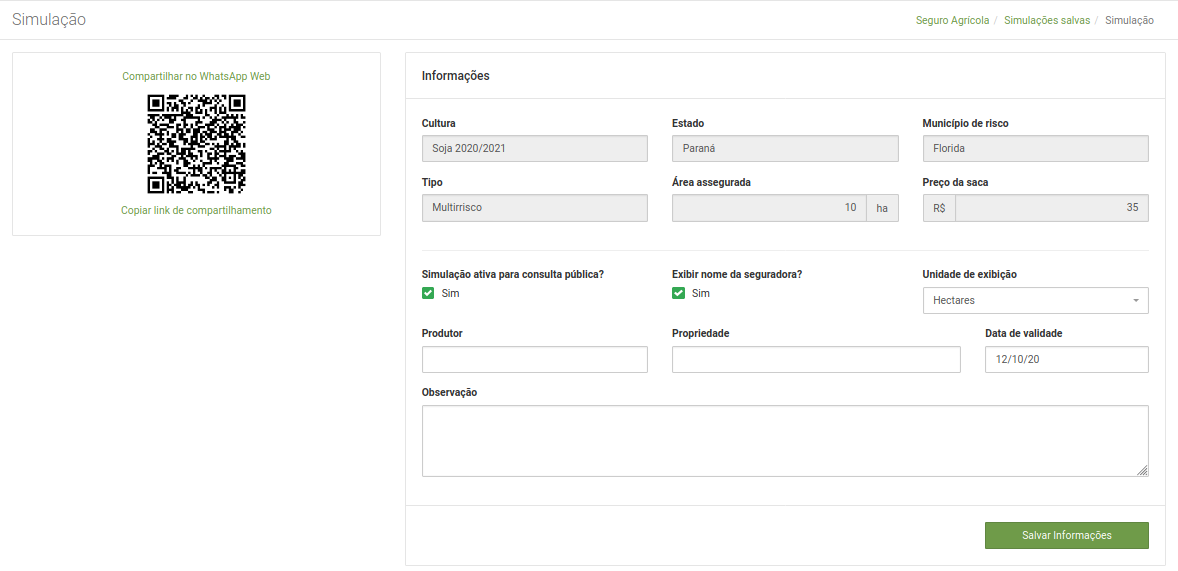This screenshot has width=1178, height=571.
Task: Click the Propriedade input field
Action: (816, 360)
